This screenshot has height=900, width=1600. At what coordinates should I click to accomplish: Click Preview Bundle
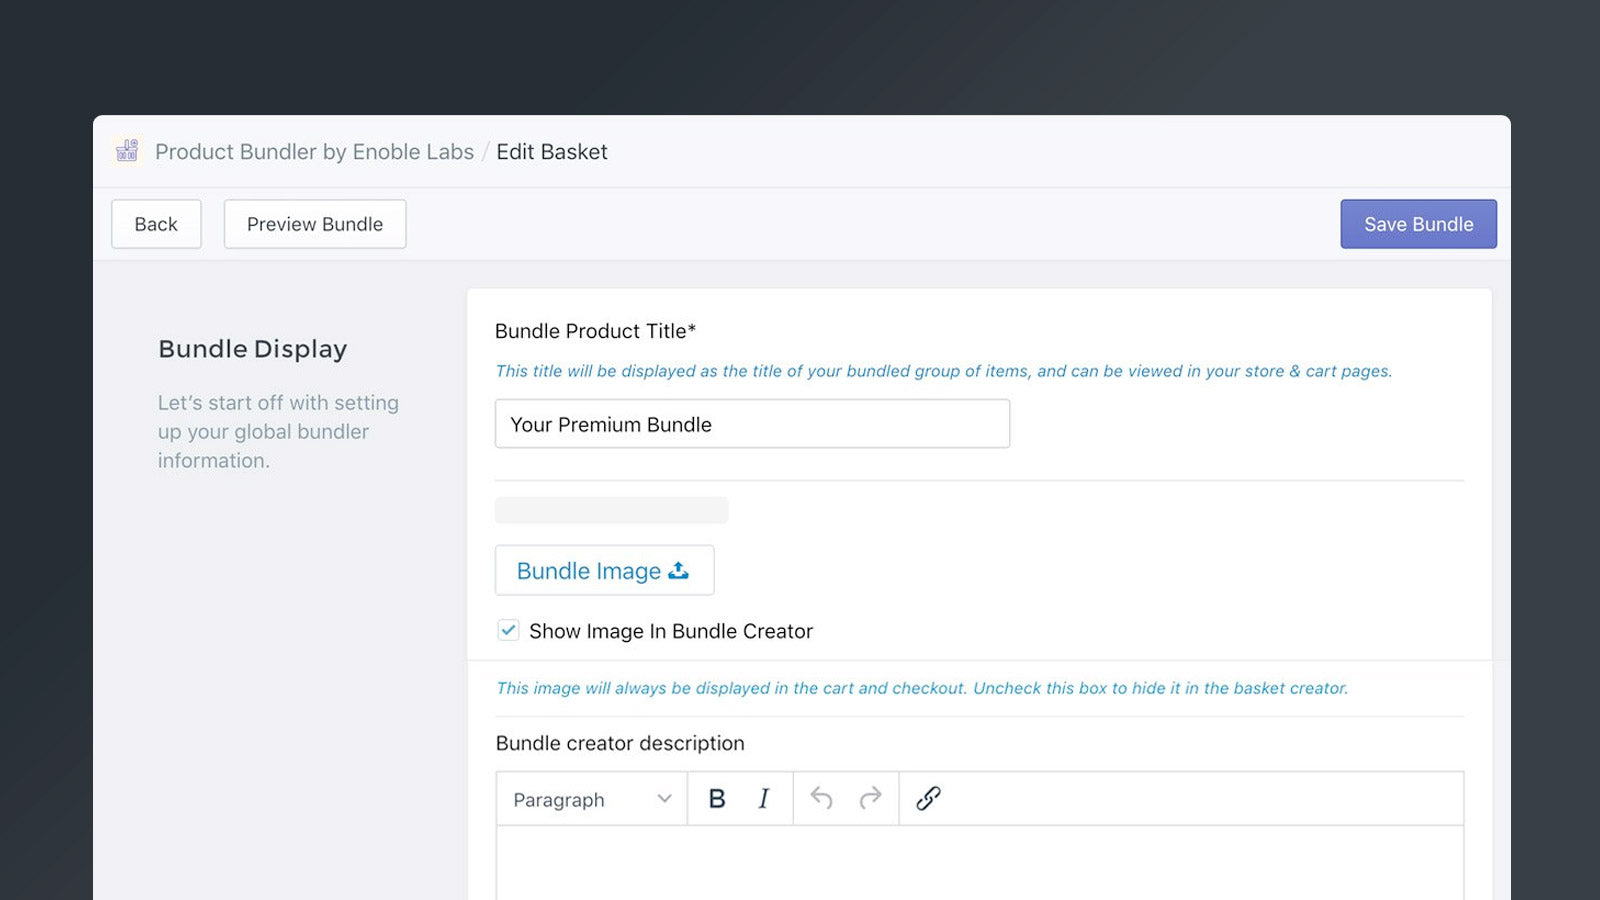pos(314,224)
